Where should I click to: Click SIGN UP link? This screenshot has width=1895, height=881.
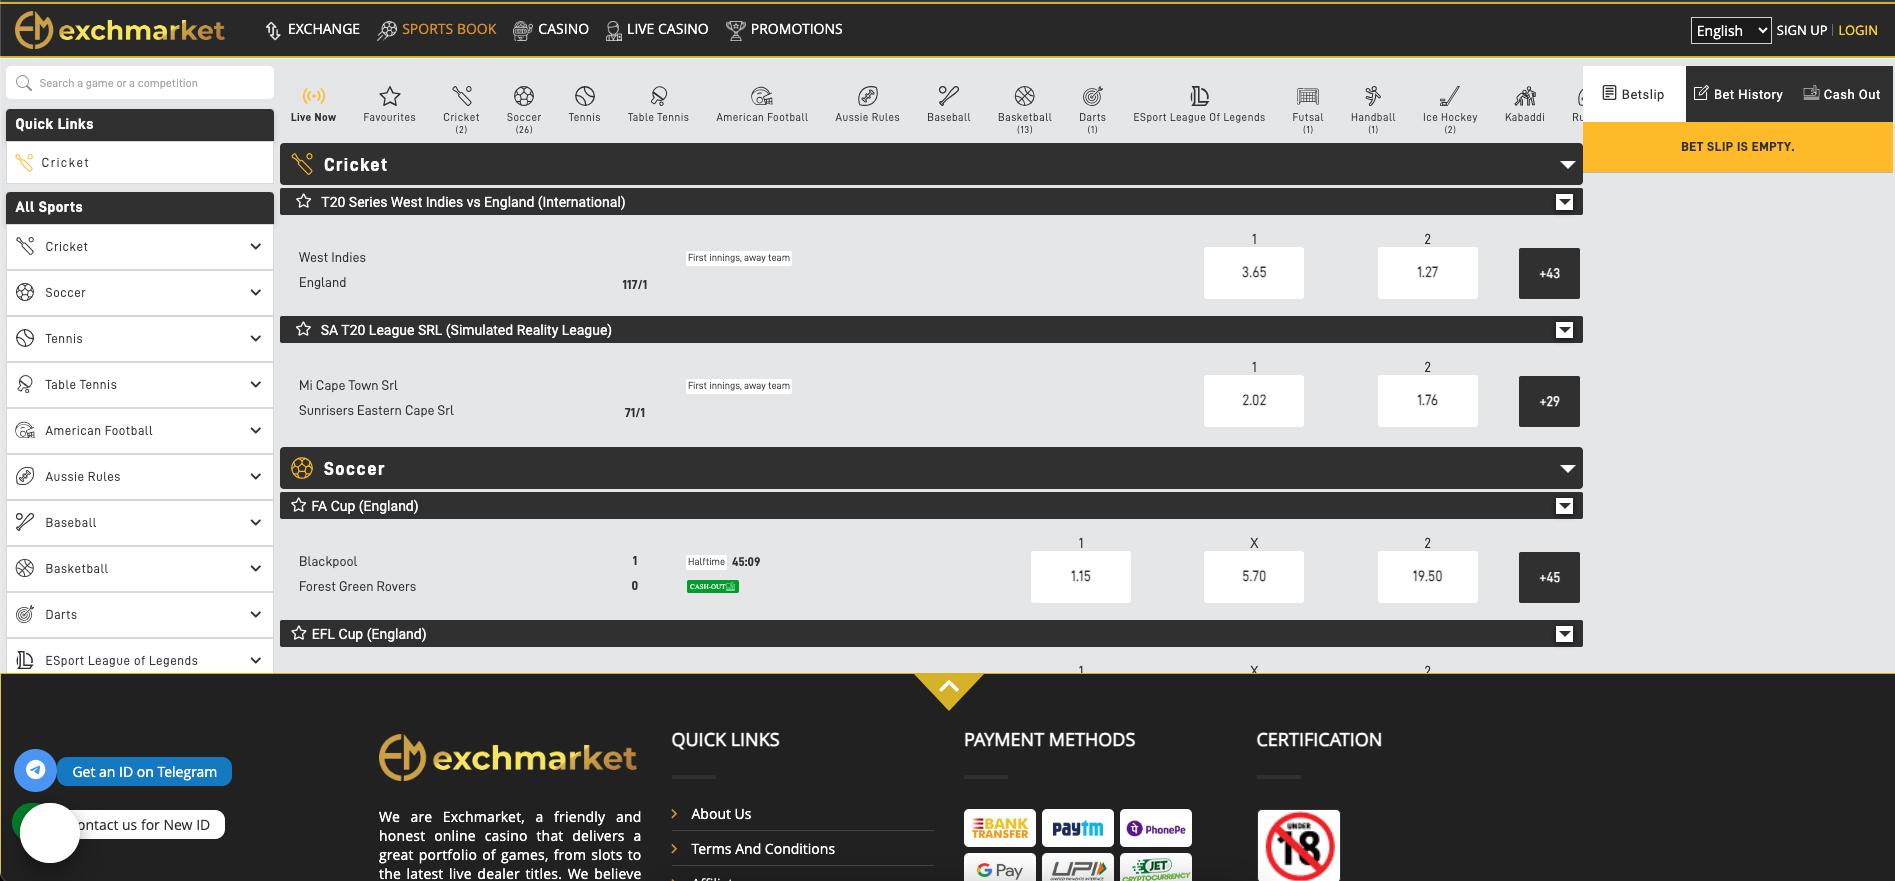pos(1801,31)
